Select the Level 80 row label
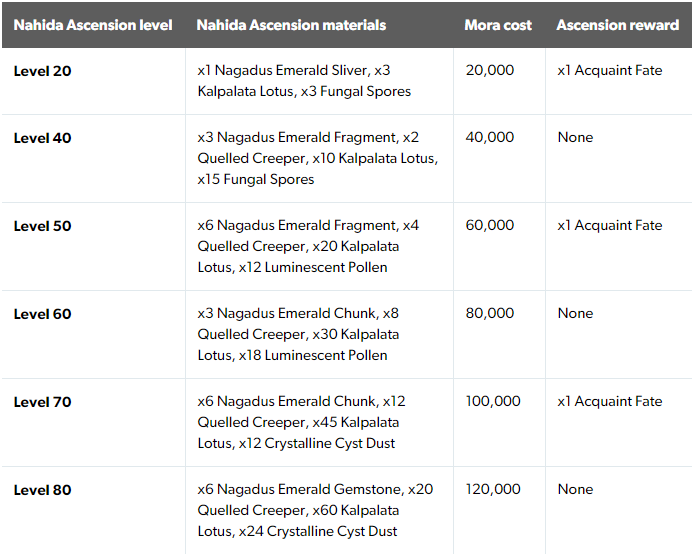This screenshot has height=560, width=694. (x=42, y=490)
